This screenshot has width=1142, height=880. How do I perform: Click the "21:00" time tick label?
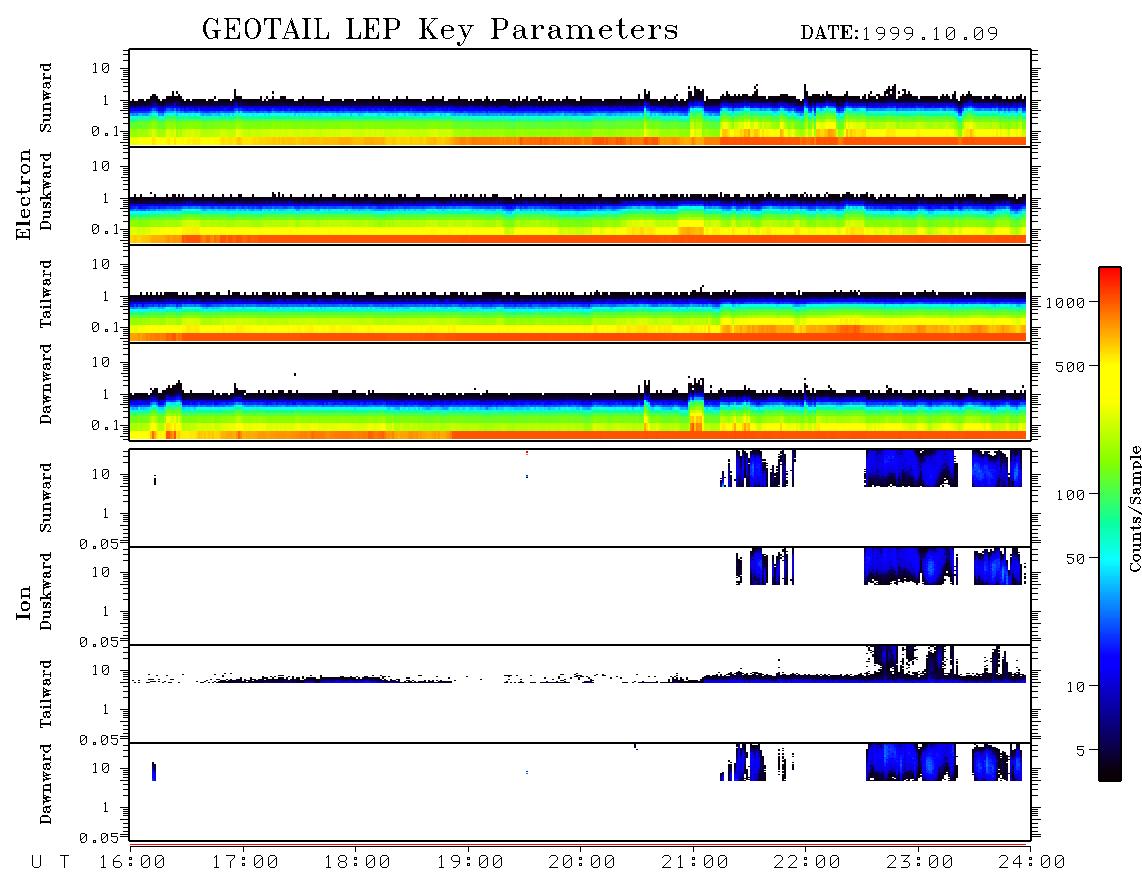(x=695, y=863)
